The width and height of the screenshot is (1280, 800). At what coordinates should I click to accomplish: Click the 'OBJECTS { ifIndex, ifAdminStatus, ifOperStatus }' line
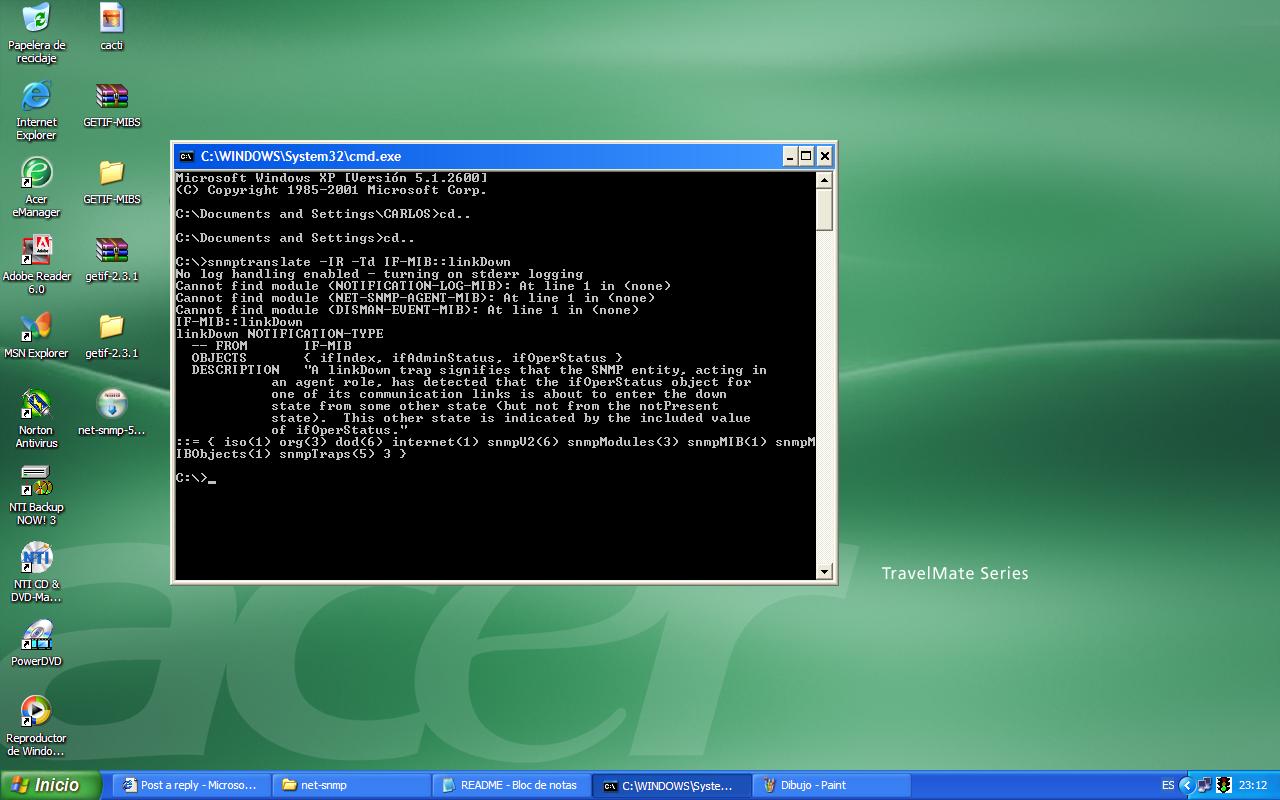click(x=407, y=358)
